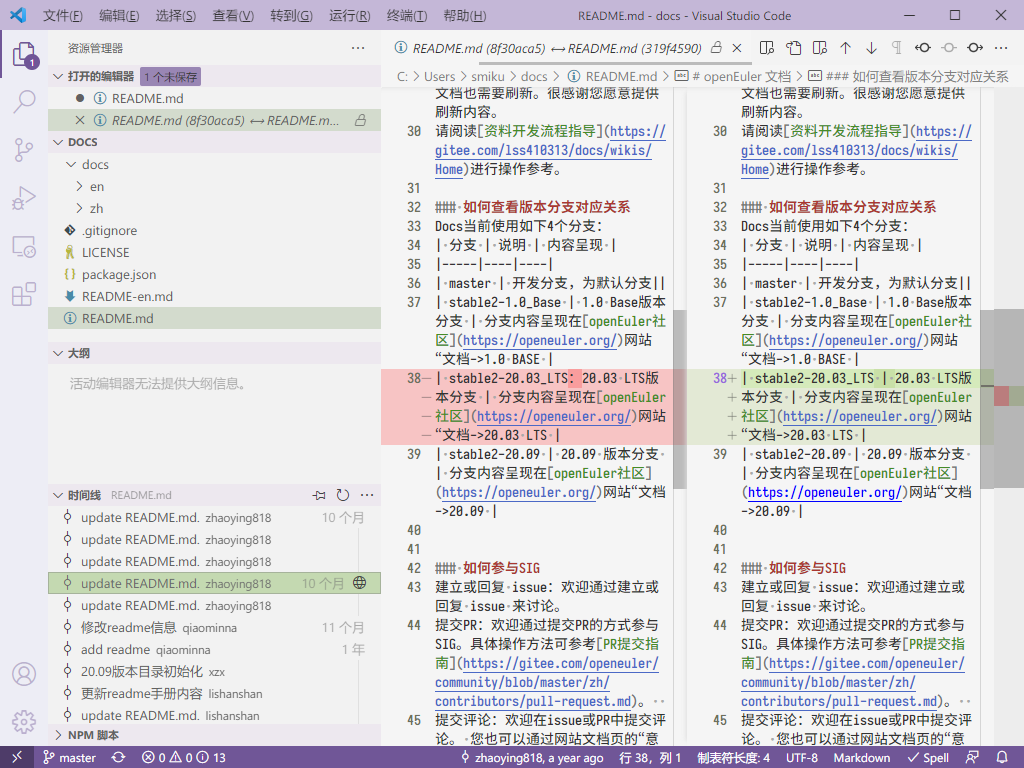Open the Run and Debug view
Screen dimensions: 1024x768
tap(24, 198)
